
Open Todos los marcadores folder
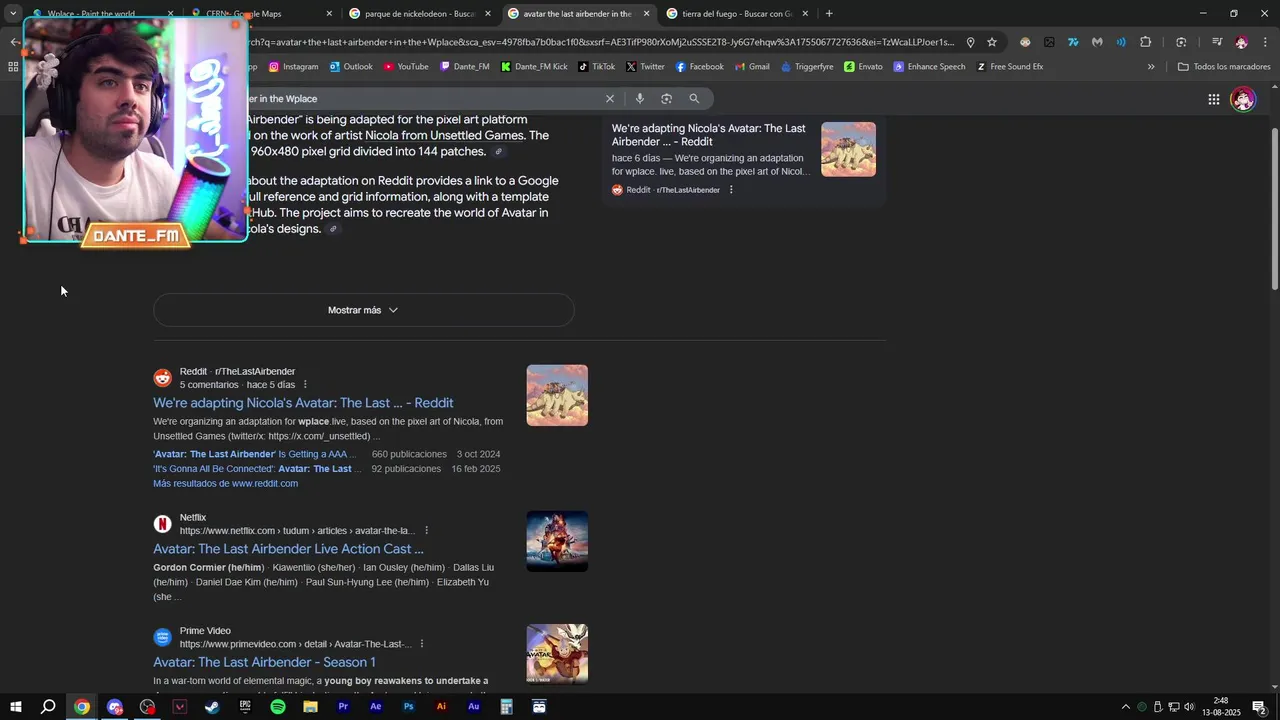pyautogui.click(x=1224, y=67)
